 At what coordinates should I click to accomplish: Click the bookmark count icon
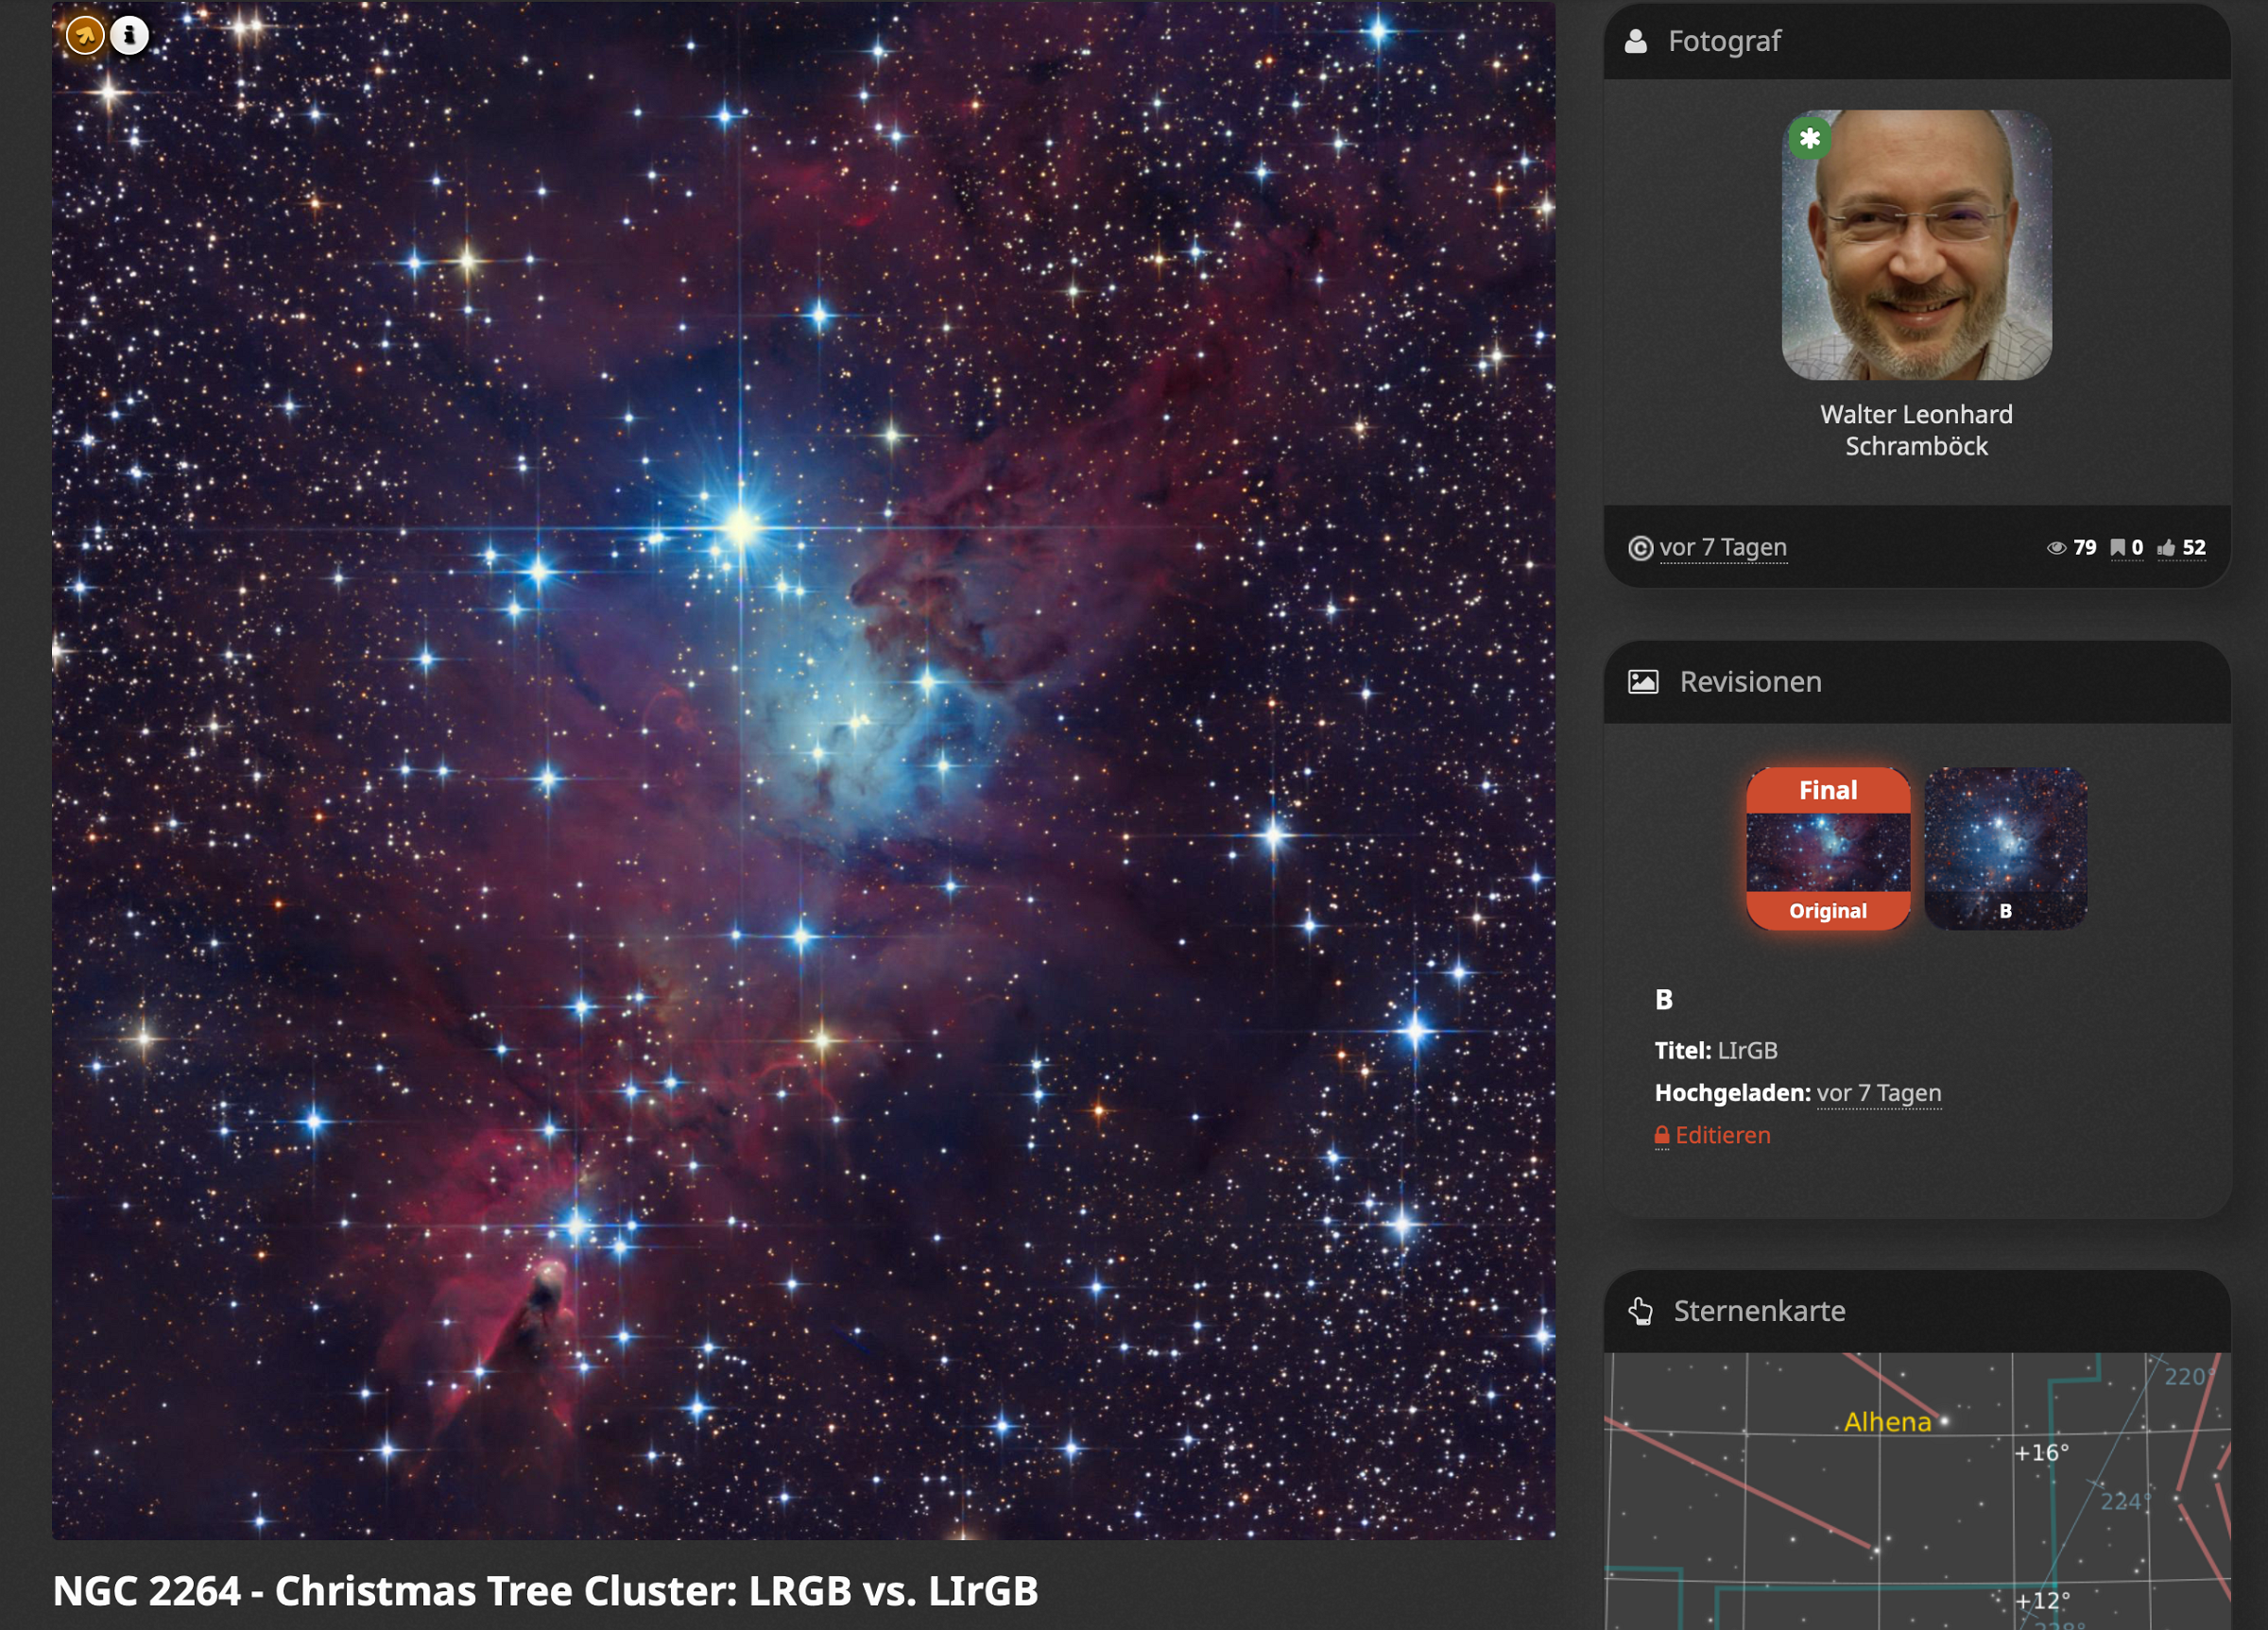pyautogui.click(x=2117, y=548)
